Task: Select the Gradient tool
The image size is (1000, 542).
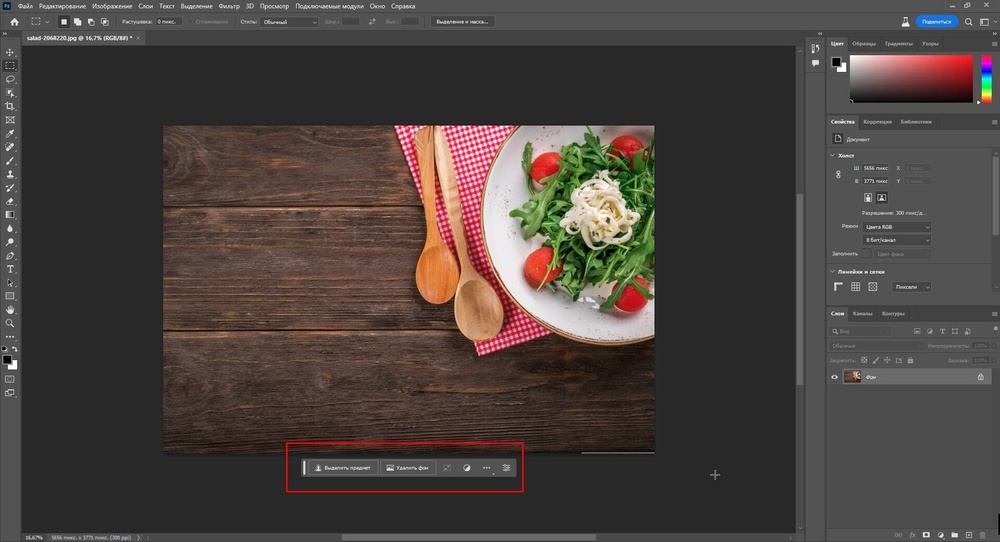Action: tap(10, 215)
